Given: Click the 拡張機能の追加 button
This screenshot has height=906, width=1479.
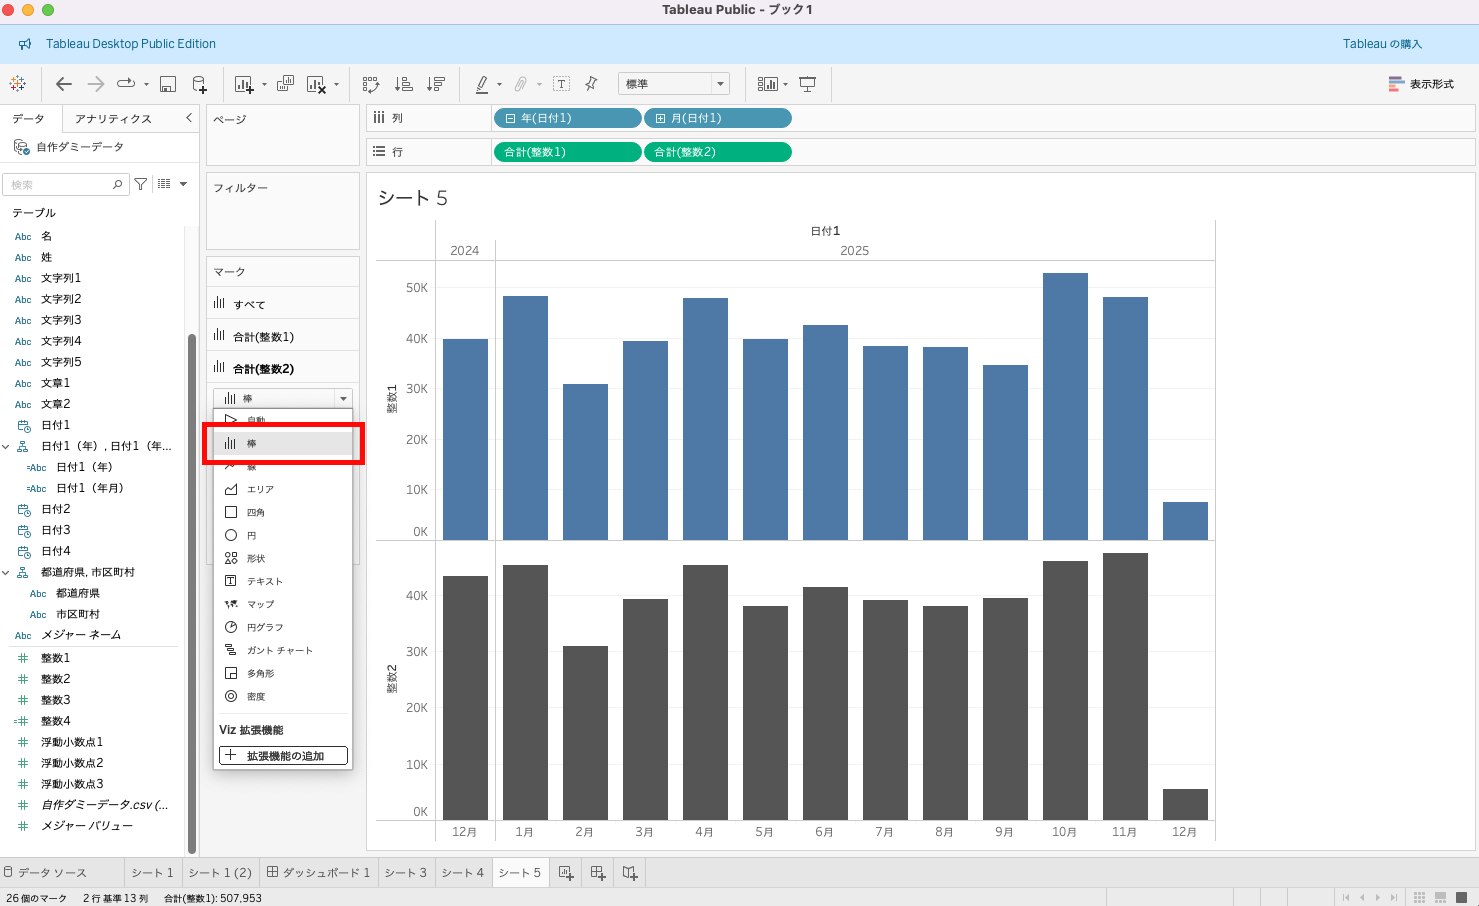Looking at the screenshot, I should coord(284,756).
